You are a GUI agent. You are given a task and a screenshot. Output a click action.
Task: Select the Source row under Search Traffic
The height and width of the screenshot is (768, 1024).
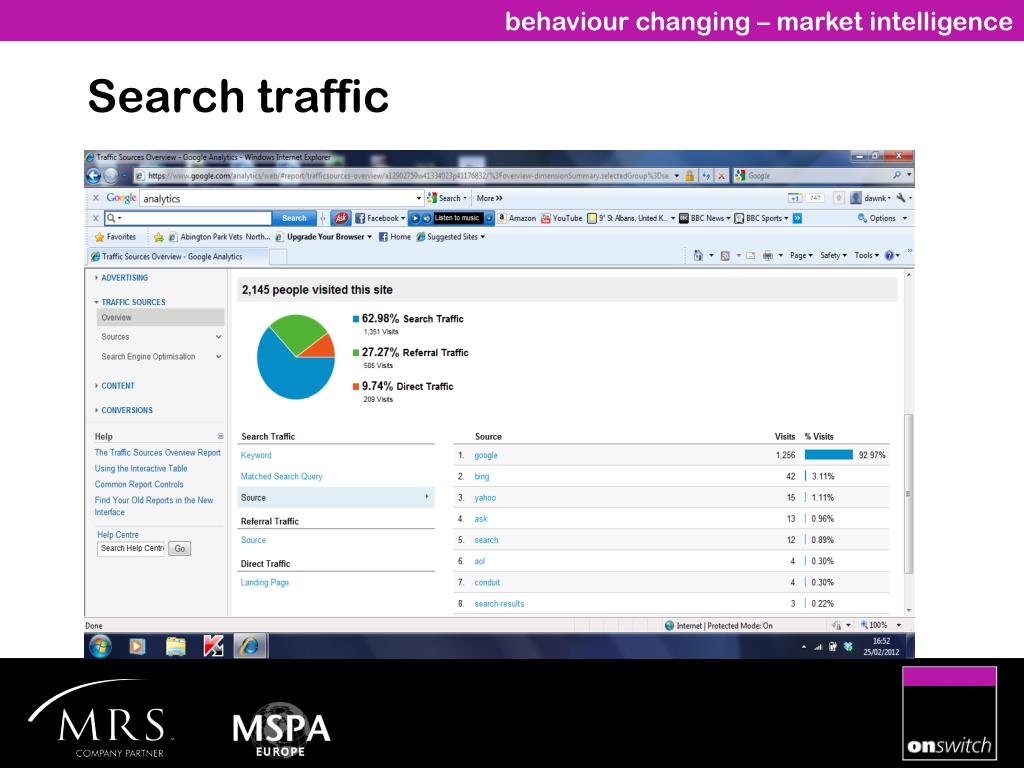336,498
